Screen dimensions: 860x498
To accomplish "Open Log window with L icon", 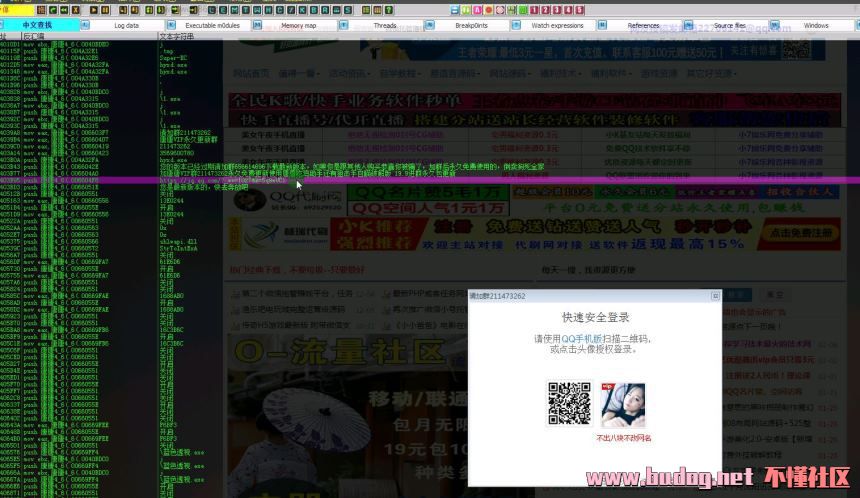I will tap(212, 10).
